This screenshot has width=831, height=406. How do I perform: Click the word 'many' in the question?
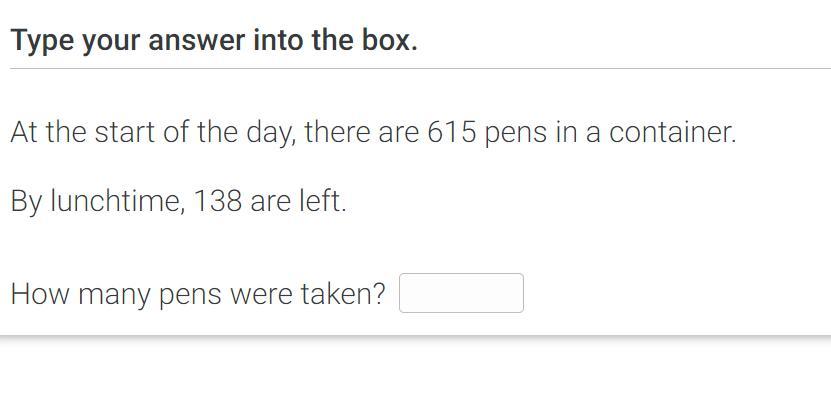pyautogui.click(x=114, y=296)
